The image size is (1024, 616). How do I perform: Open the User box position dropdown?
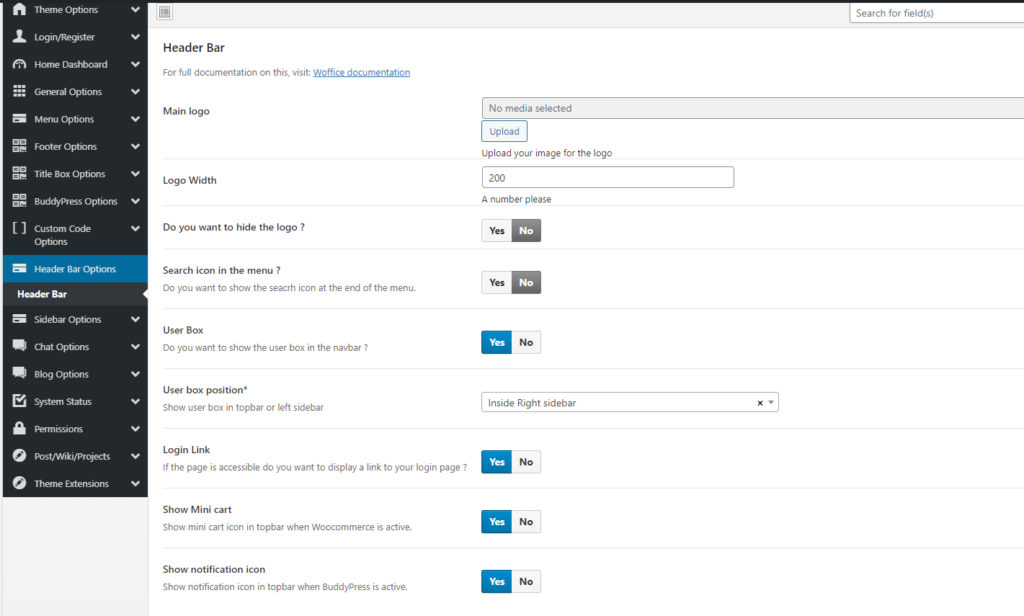pyautogui.click(x=629, y=403)
